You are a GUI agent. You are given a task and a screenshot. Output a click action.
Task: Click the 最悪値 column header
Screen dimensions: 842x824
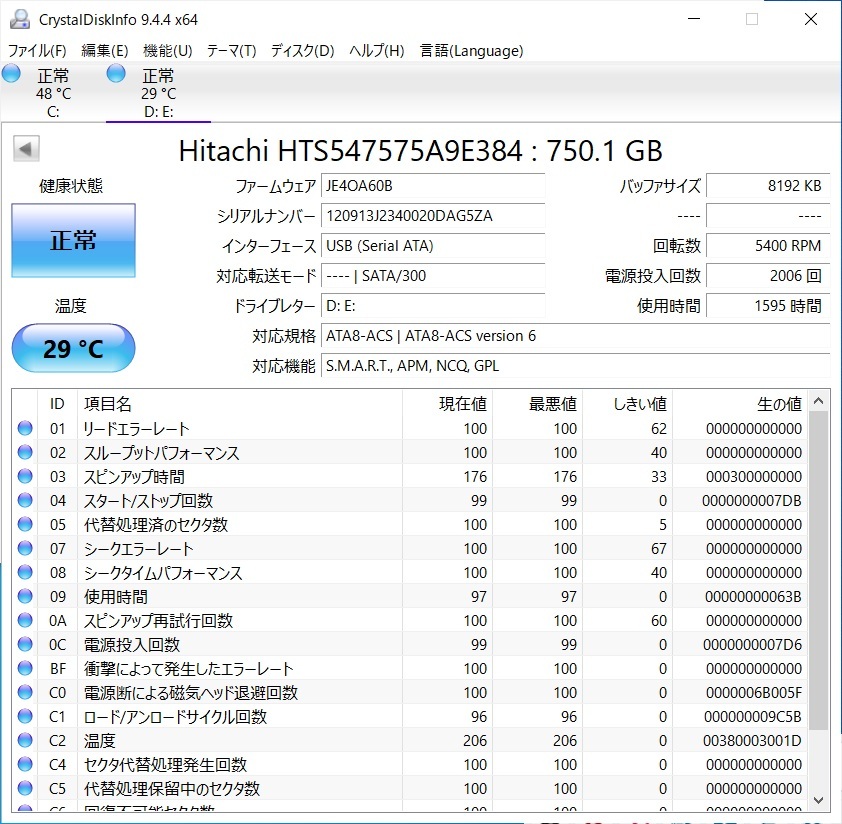coord(538,403)
